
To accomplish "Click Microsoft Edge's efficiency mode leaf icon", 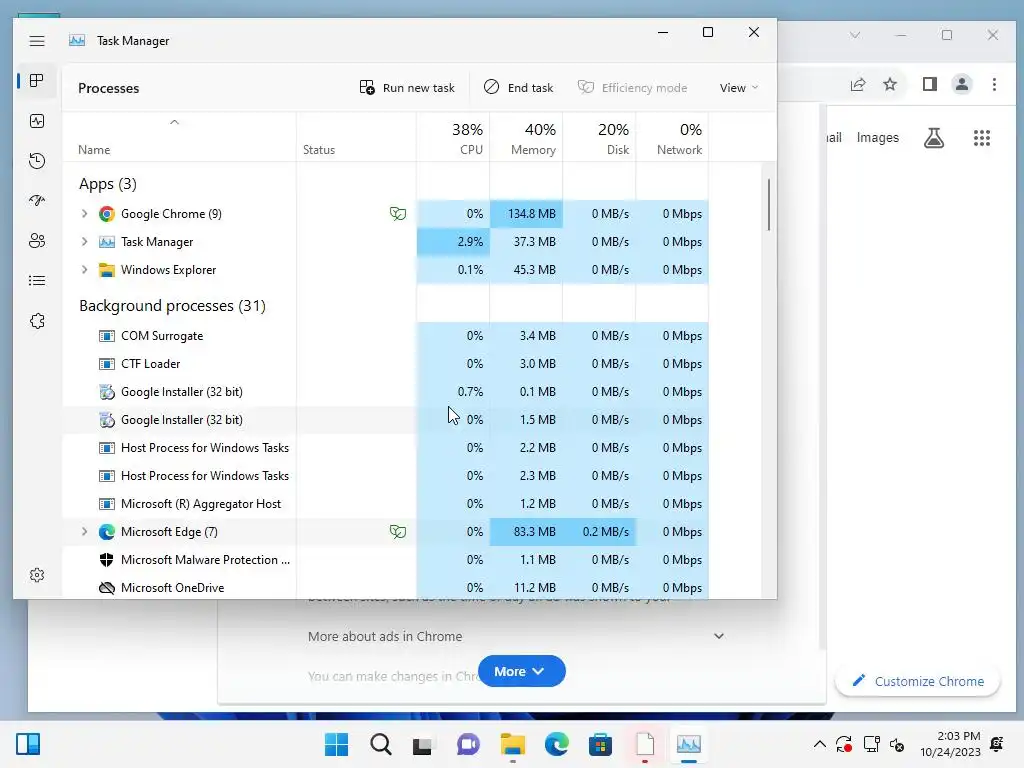I will [x=398, y=532].
